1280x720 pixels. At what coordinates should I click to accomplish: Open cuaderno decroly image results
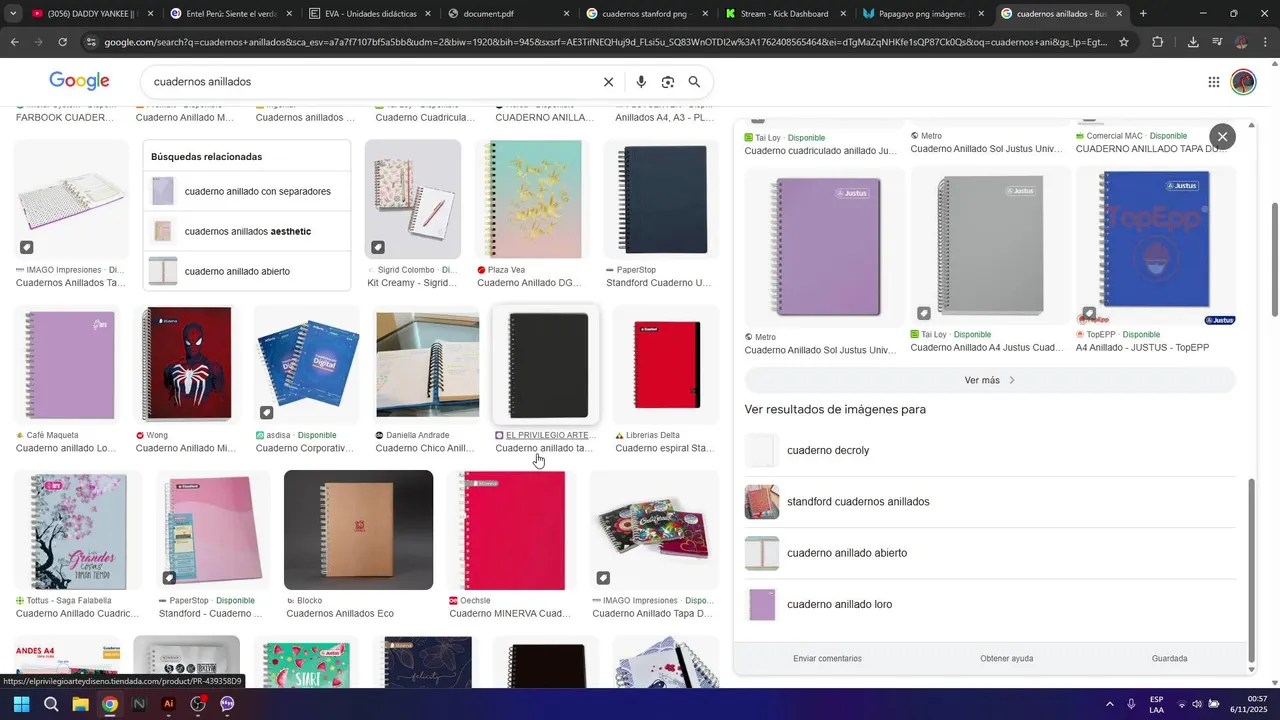(x=990, y=450)
